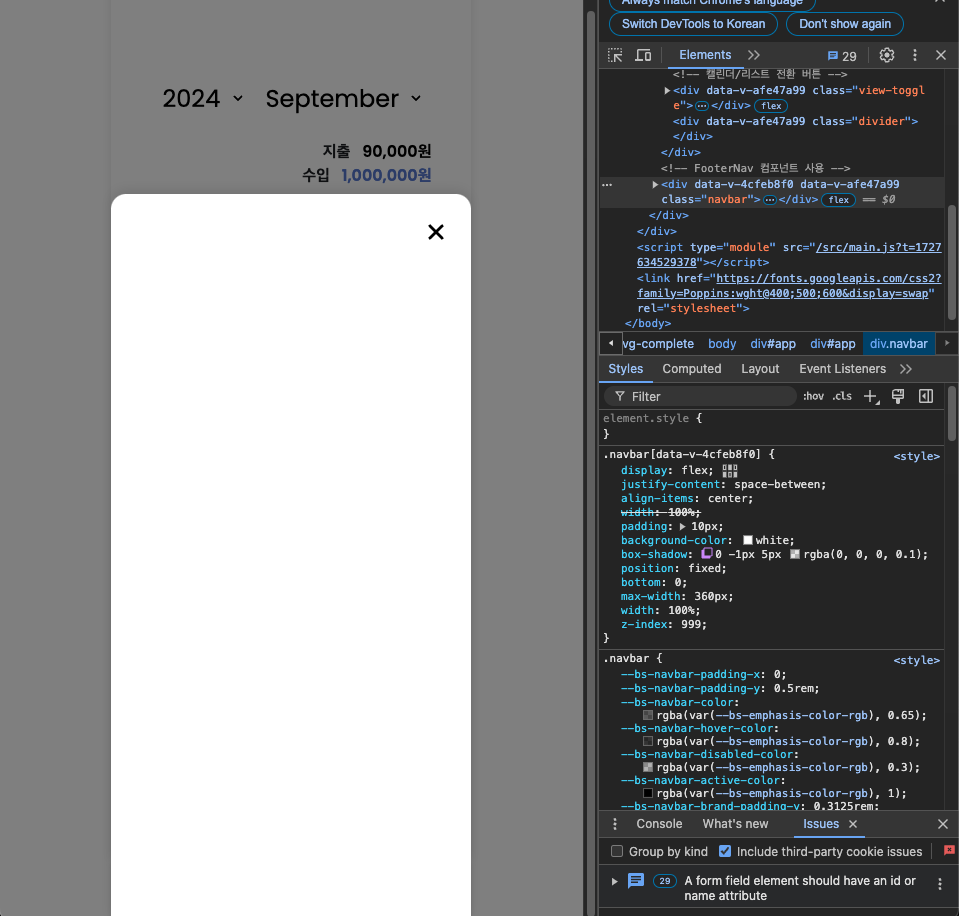Click the form field issue message icon
Viewport: 959px width, 916px height.
pyautogui.click(x=635, y=881)
